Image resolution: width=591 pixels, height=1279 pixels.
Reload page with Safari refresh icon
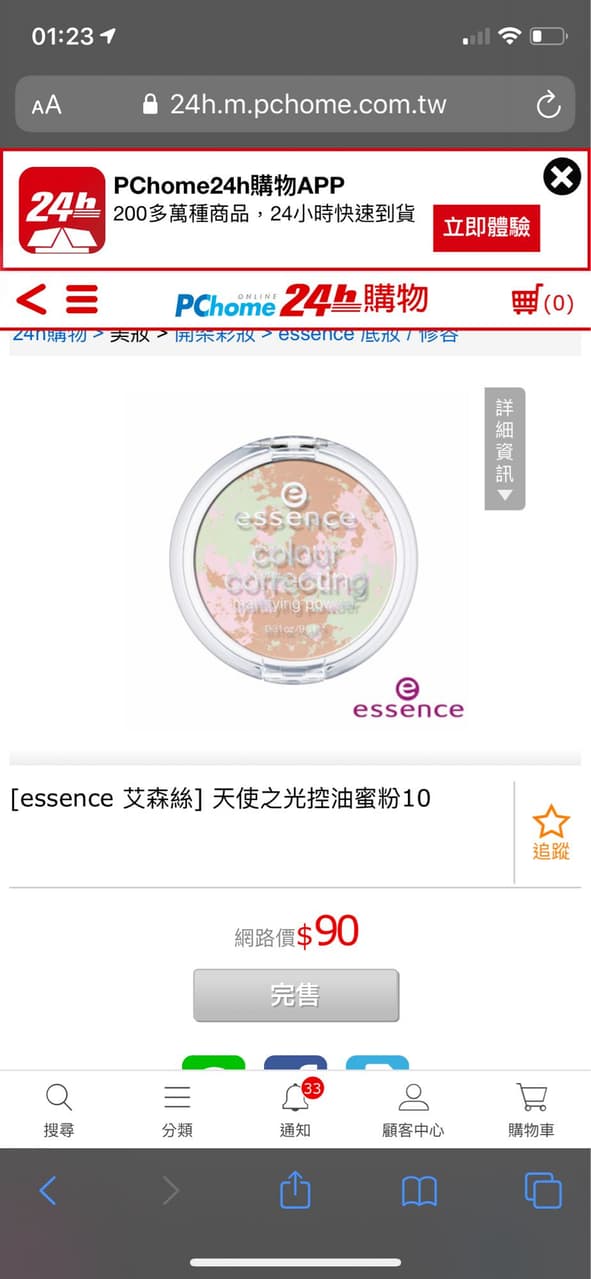(547, 104)
